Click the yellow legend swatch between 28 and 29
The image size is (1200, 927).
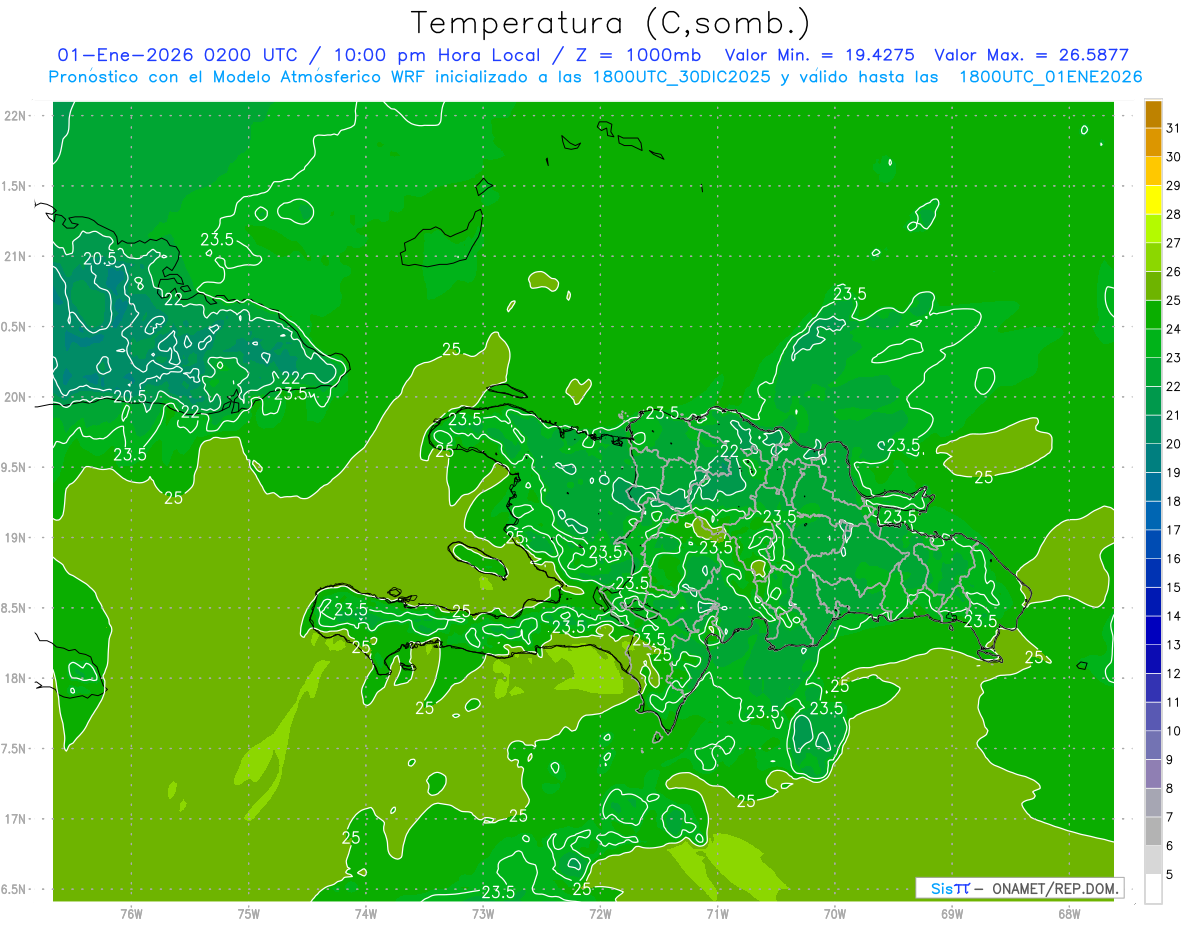1153,200
